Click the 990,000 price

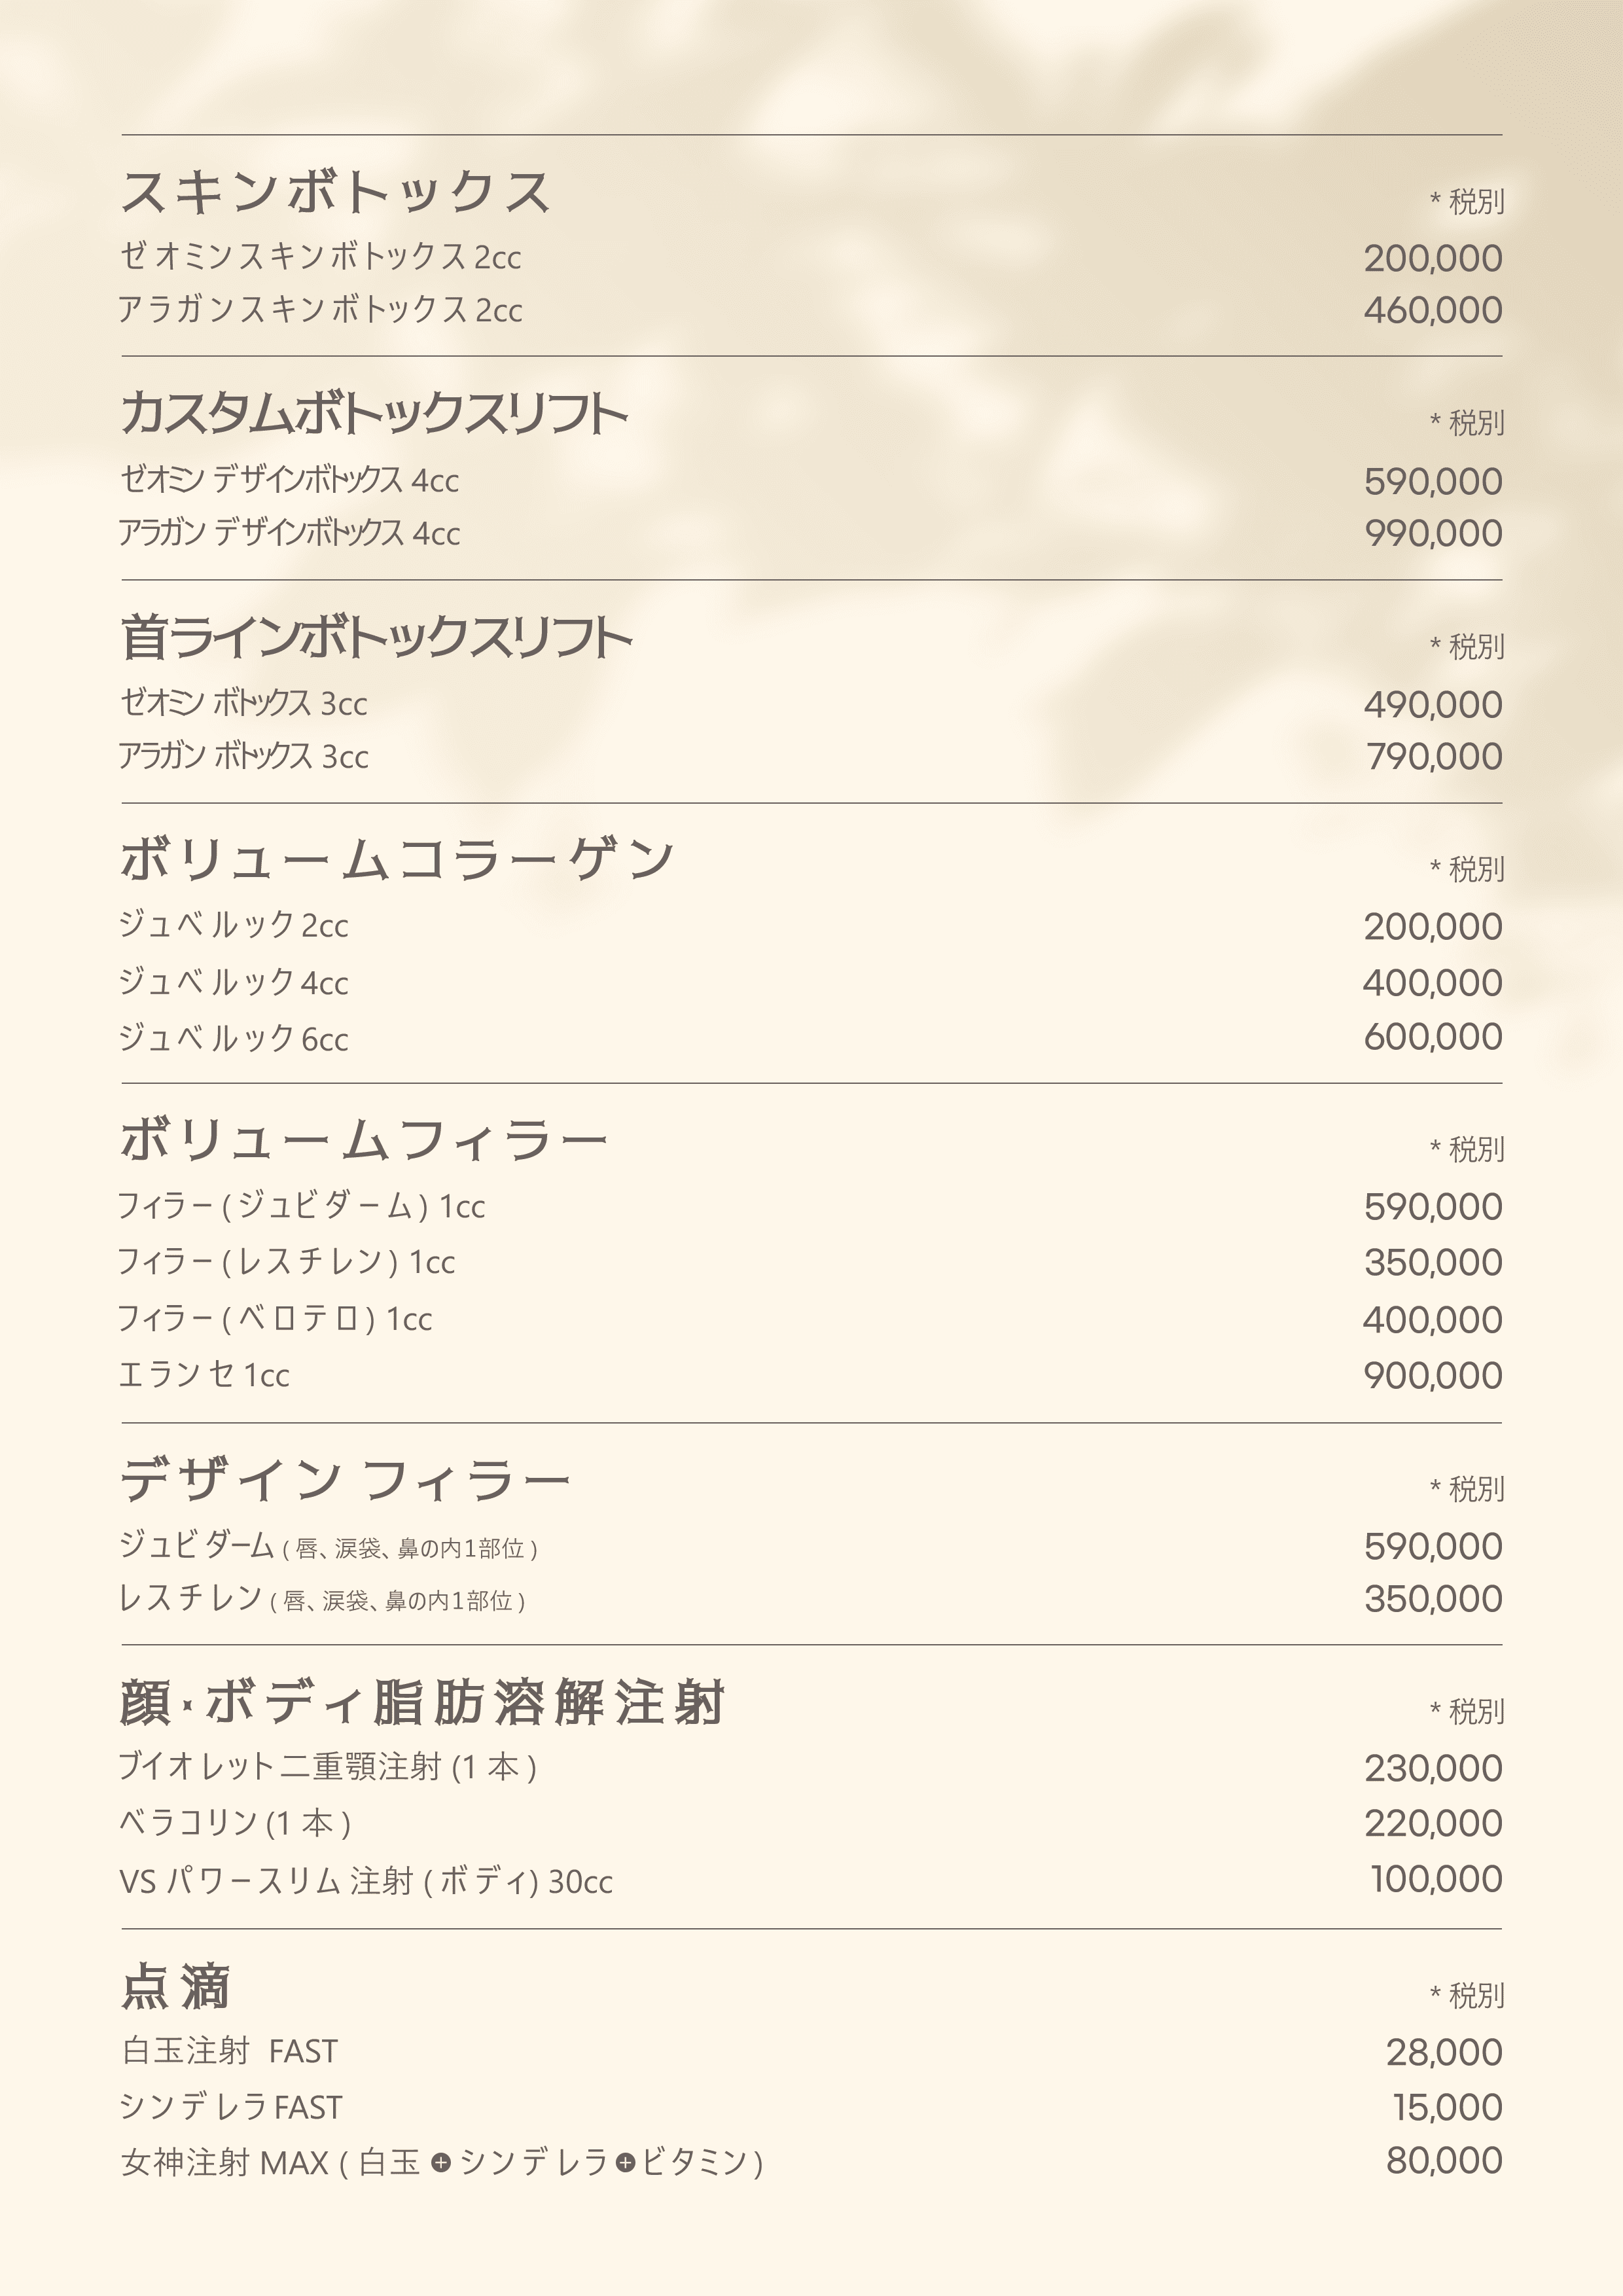tap(1433, 533)
